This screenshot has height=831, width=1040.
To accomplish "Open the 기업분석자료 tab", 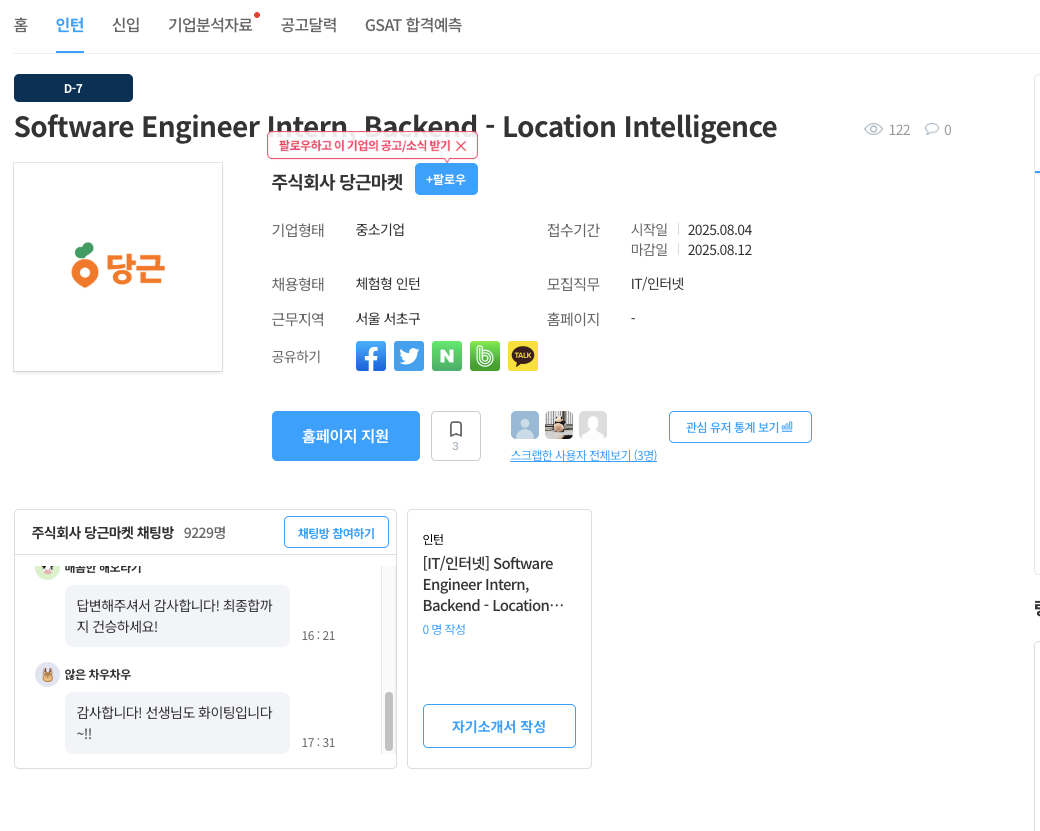I will click(x=210, y=25).
